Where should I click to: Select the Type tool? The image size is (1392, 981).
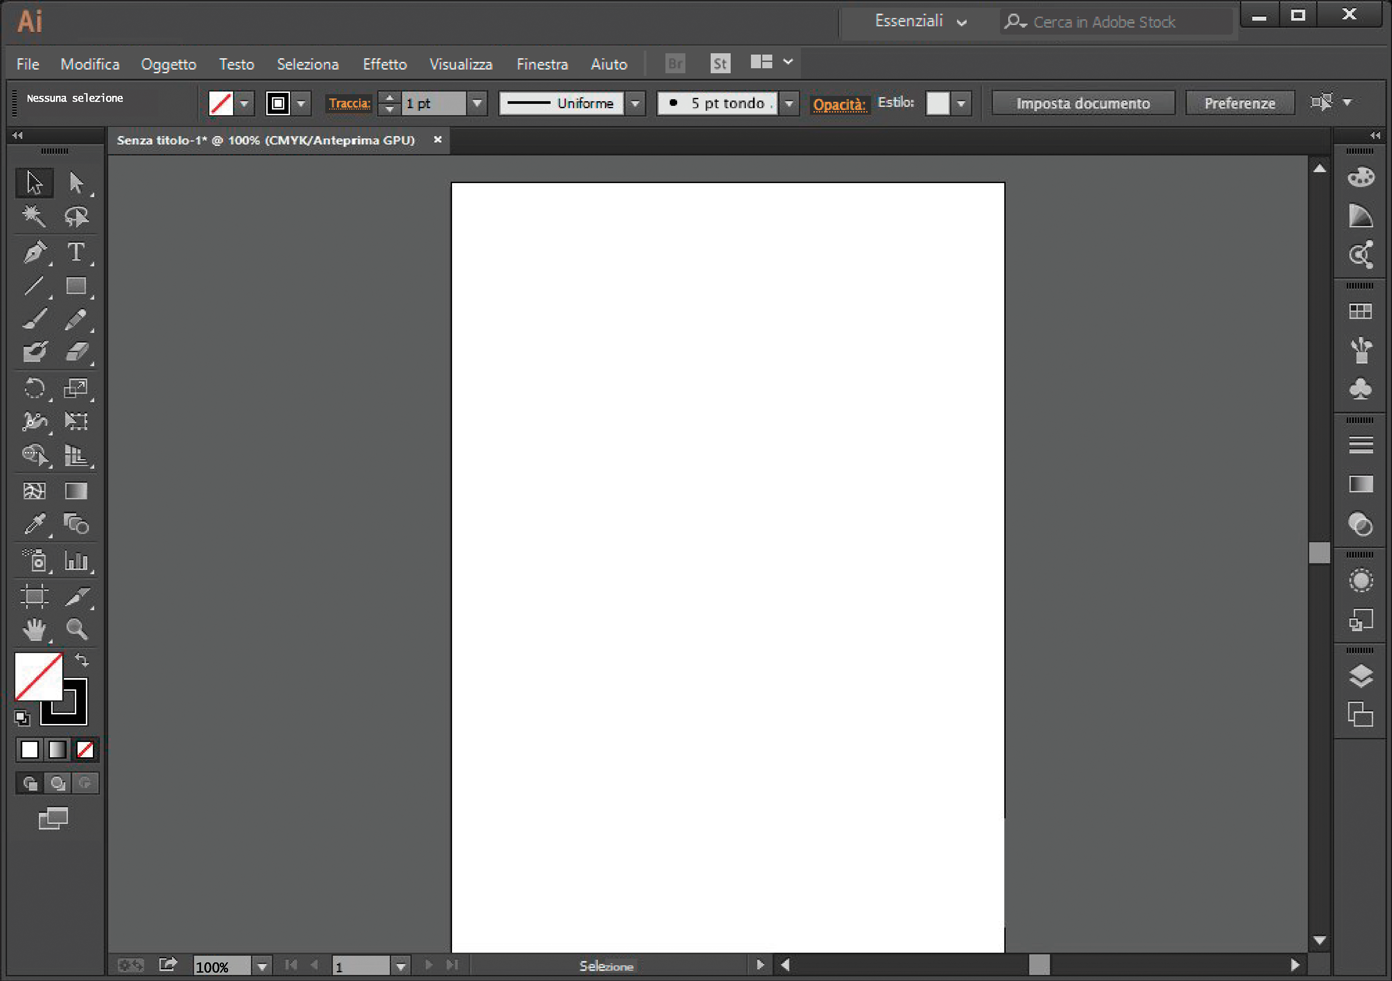pos(76,252)
